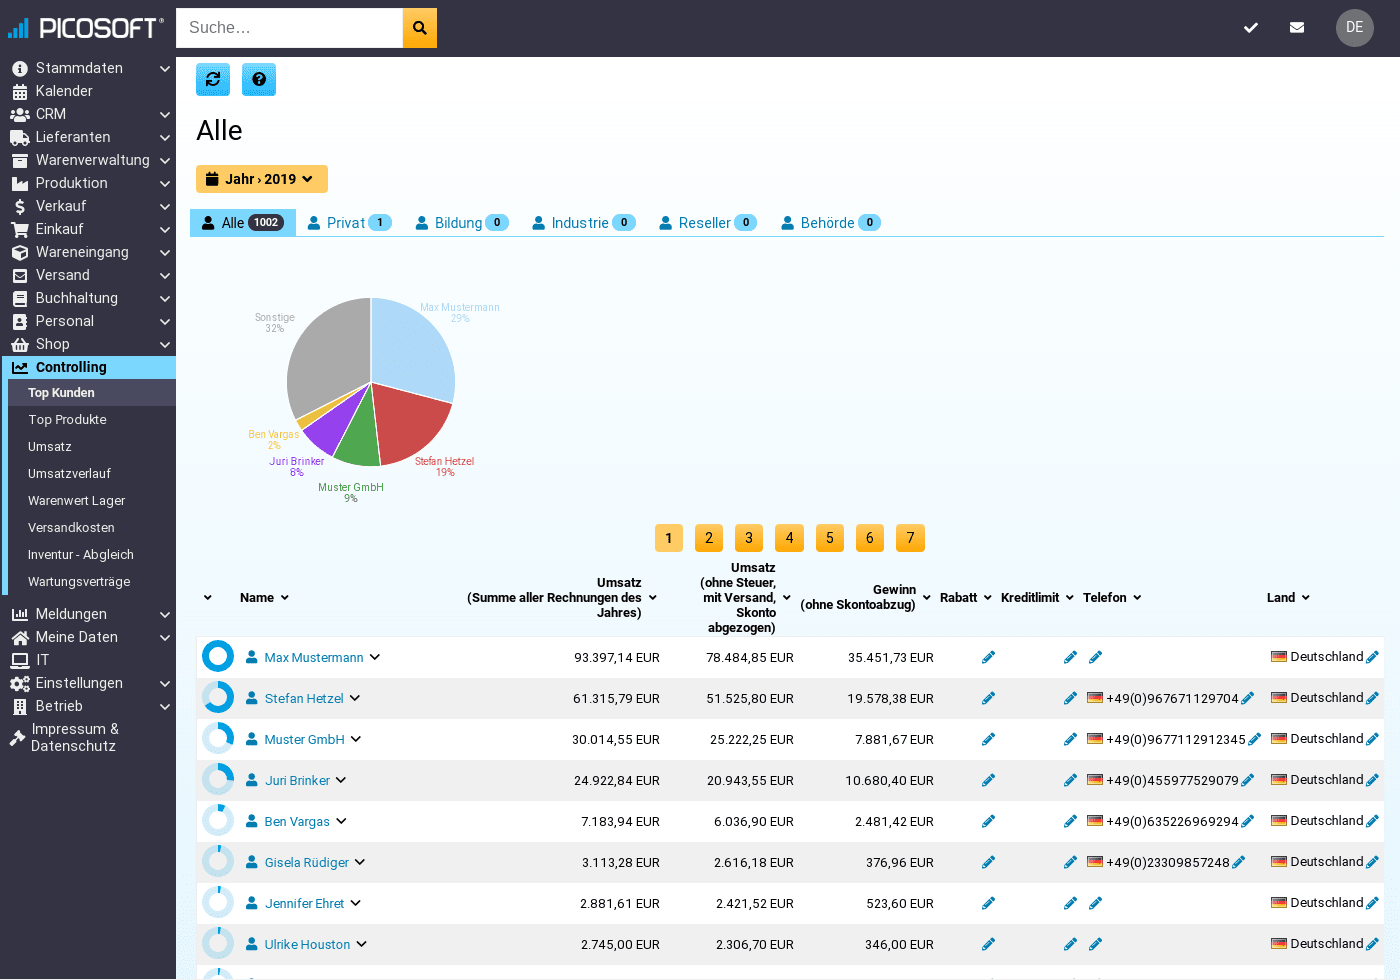Image resolution: width=1400 pixels, height=980 pixels.
Task: Click donut chart icon for Stefan Hetzel
Action: click(218, 697)
